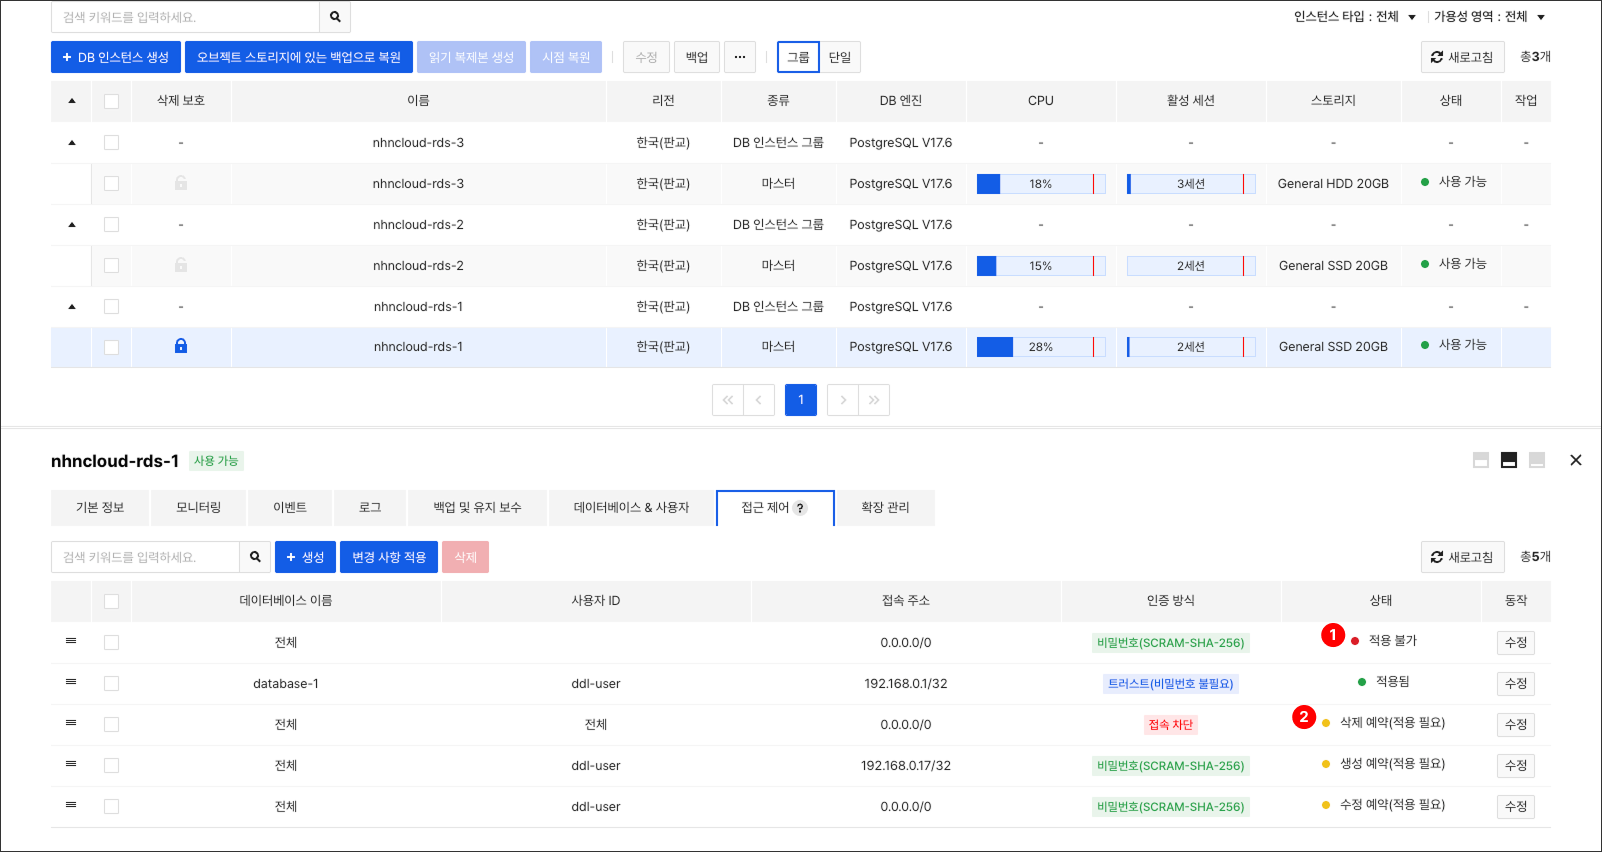1602x852 pixels.
Task: Collapse the nhncloud-rds-2 group
Action: tap(72, 225)
